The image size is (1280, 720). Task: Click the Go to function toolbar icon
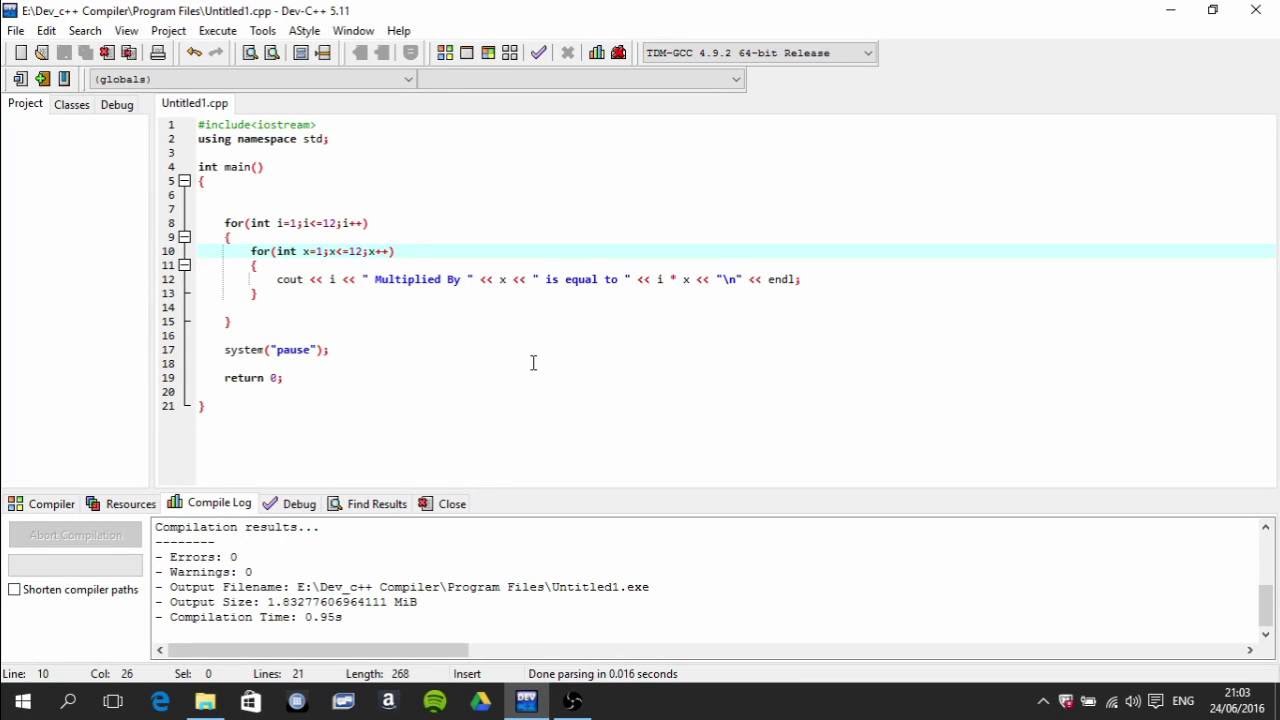tap(301, 53)
